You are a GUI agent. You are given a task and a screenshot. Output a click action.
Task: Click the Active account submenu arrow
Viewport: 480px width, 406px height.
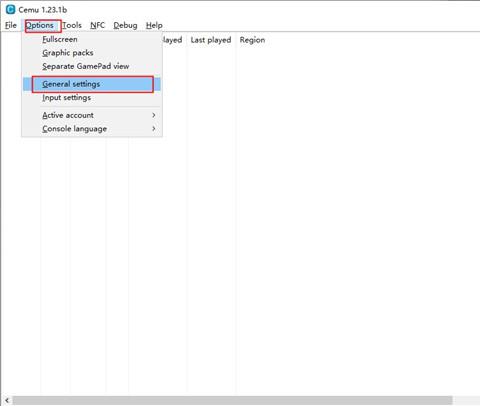click(x=154, y=115)
